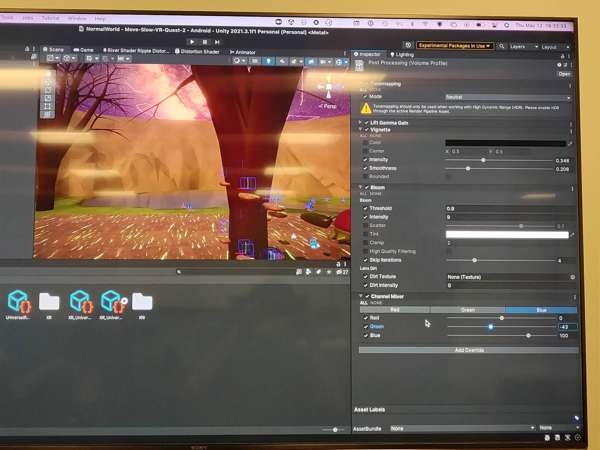Toggle the Vignette Intensity override checkbox
This screenshot has height=450, width=600.
[x=366, y=160]
